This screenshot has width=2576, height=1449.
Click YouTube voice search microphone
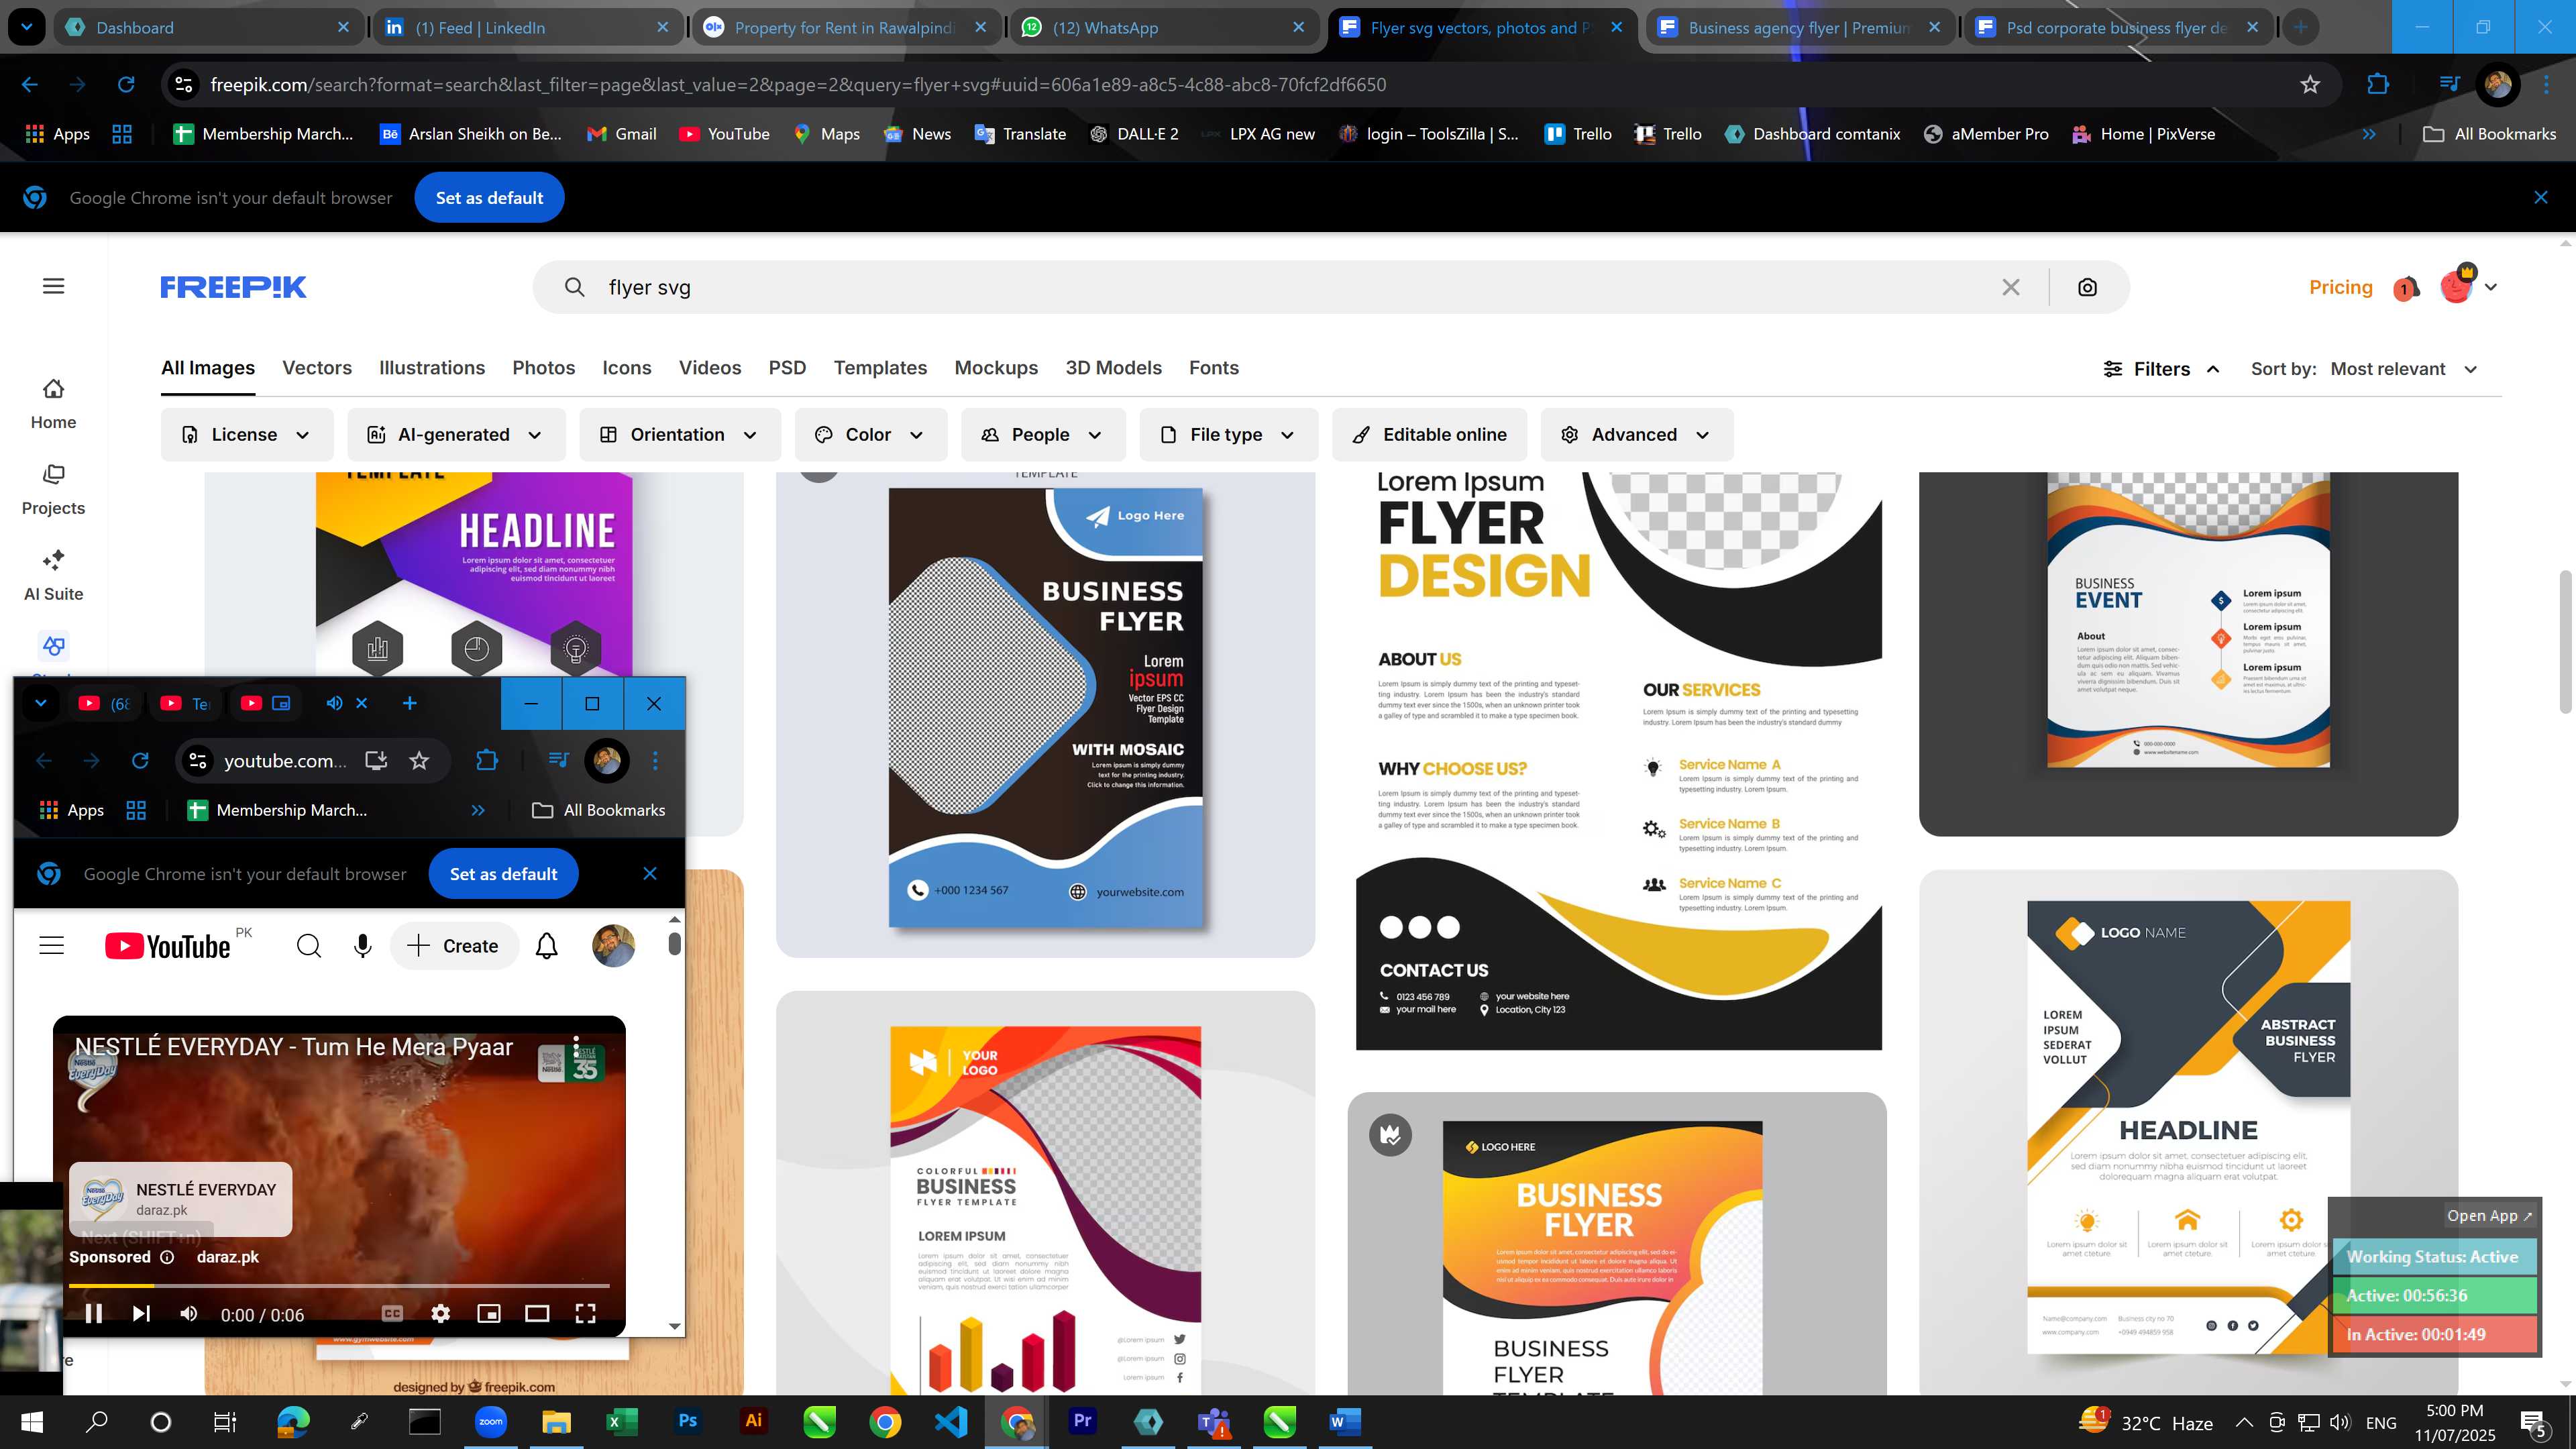(363, 946)
